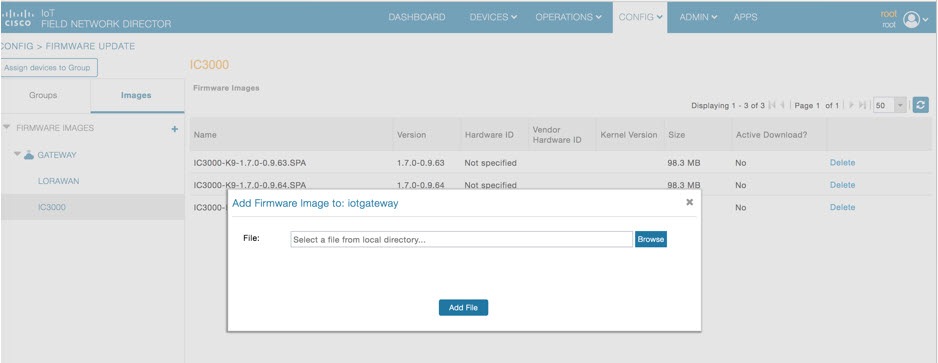The width and height of the screenshot is (938, 363).
Task: Delete IC3000-K9-1.7.0-0.9.63.SPA image
Action: click(x=842, y=163)
